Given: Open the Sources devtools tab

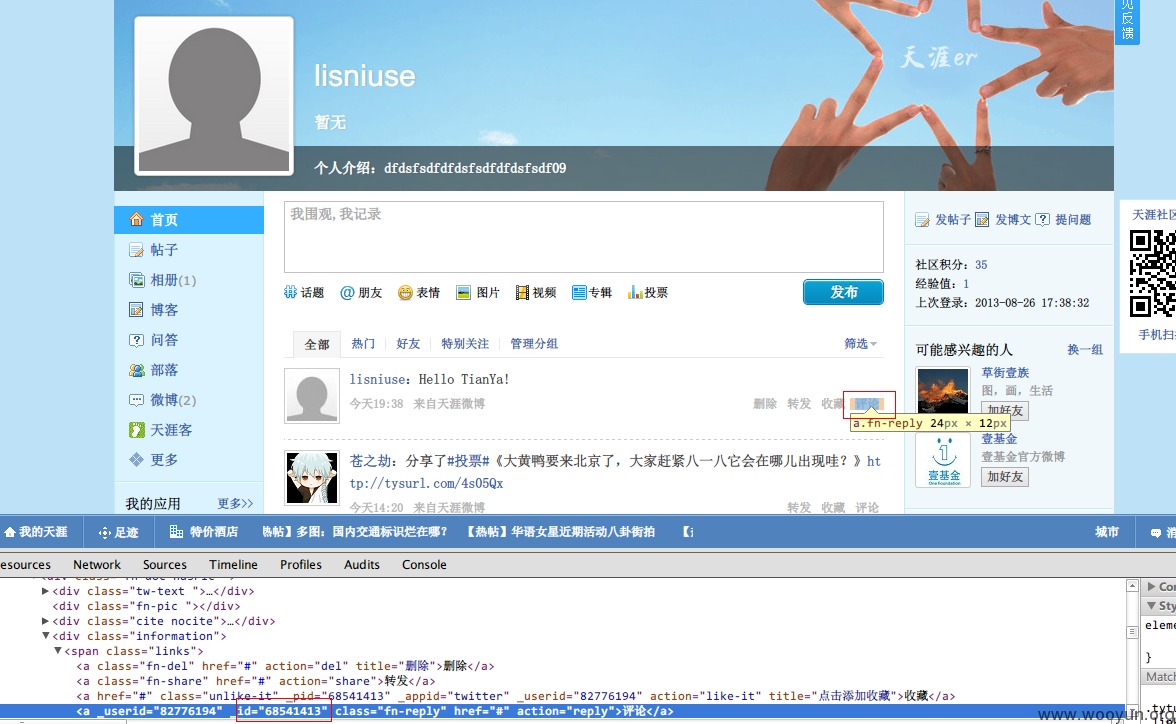Looking at the screenshot, I should click(x=165, y=565).
